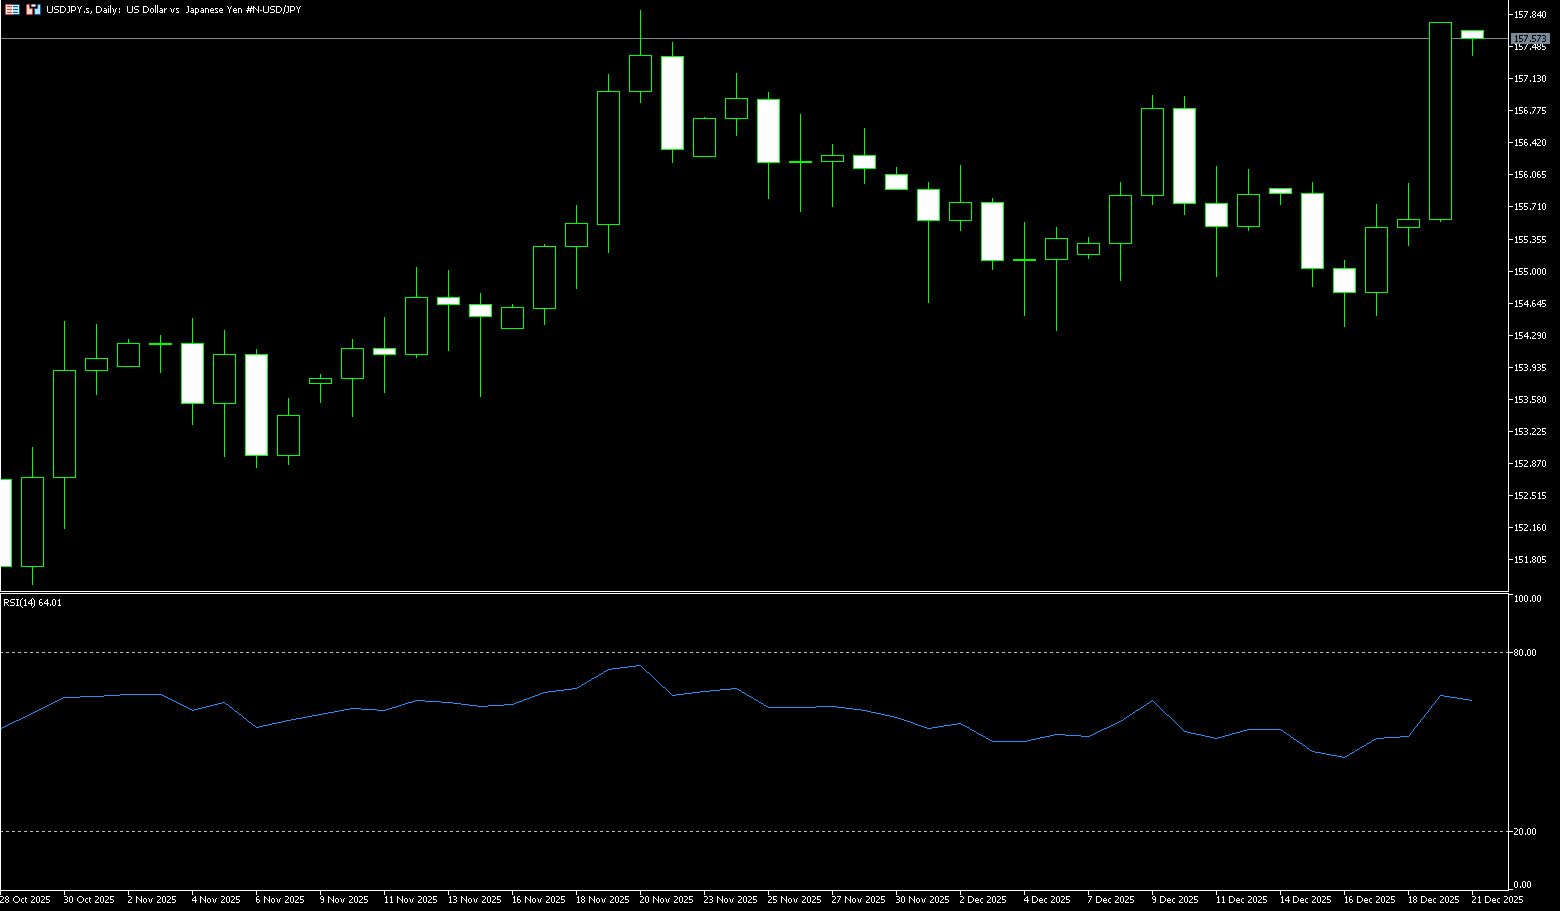Click the 151.805 price scale label
Image resolution: width=1560 pixels, height=911 pixels.
click(1530, 560)
